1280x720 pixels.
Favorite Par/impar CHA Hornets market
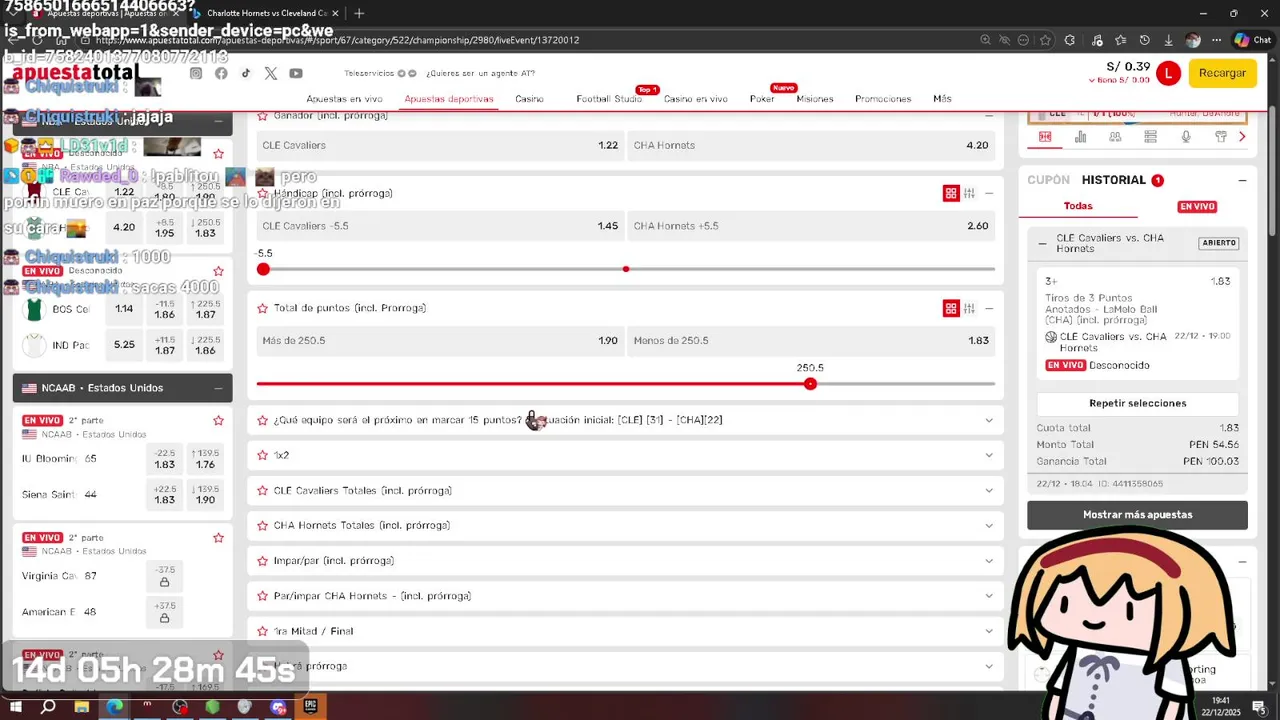point(263,596)
